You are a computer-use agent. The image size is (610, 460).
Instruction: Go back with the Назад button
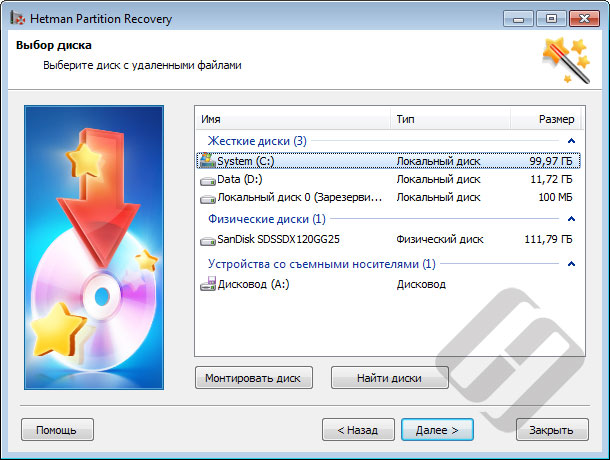tap(358, 430)
